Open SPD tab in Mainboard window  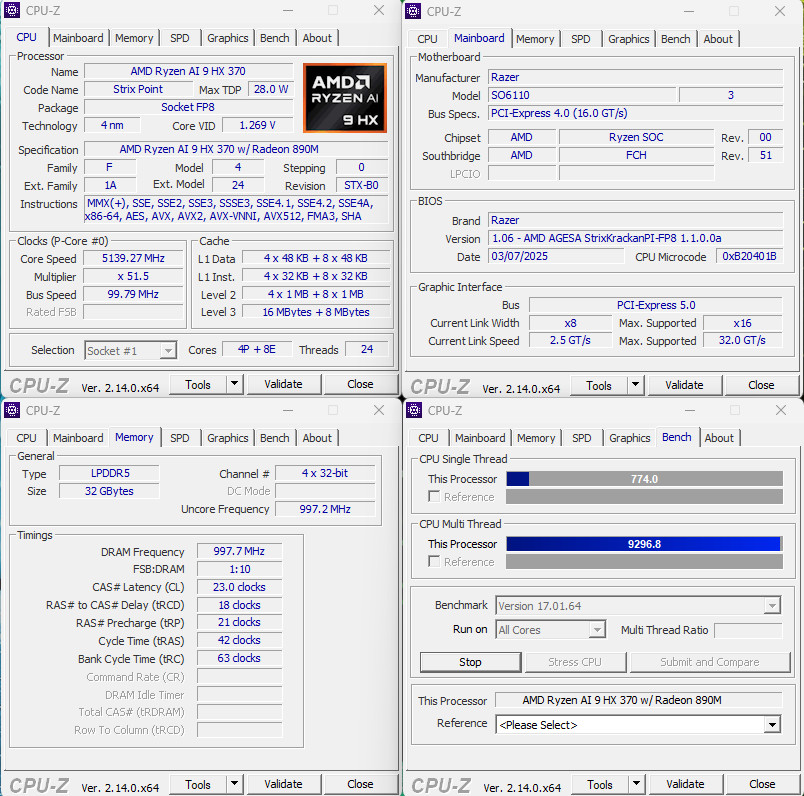[580, 39]
